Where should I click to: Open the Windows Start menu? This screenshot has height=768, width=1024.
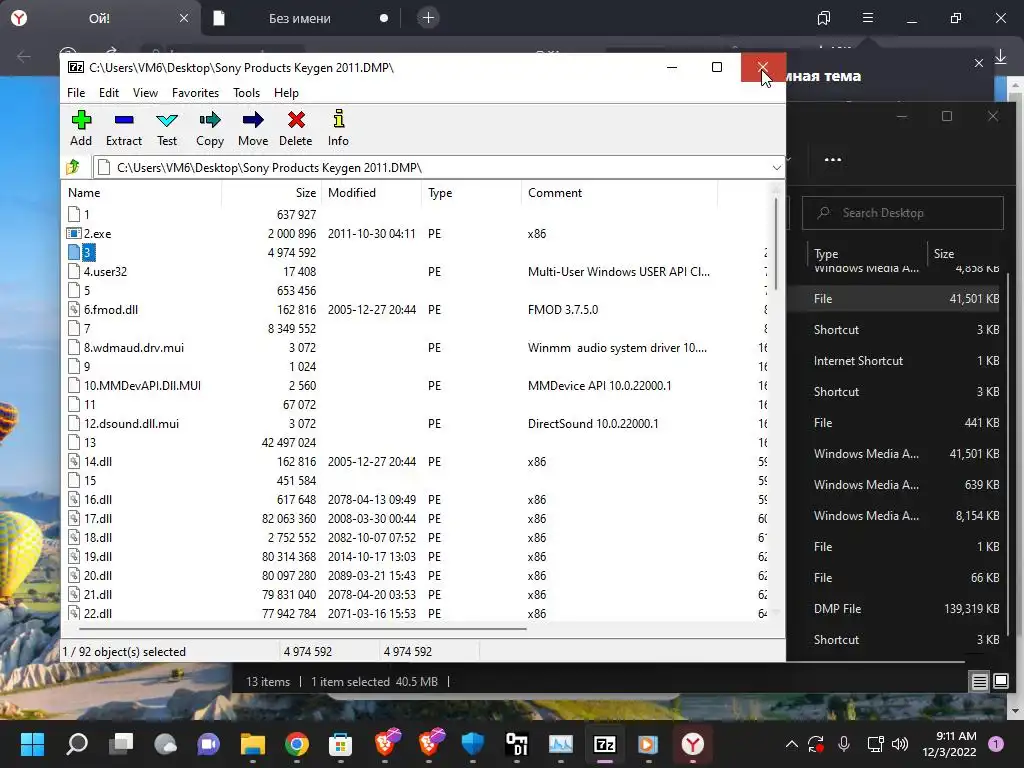pos(32,744)
